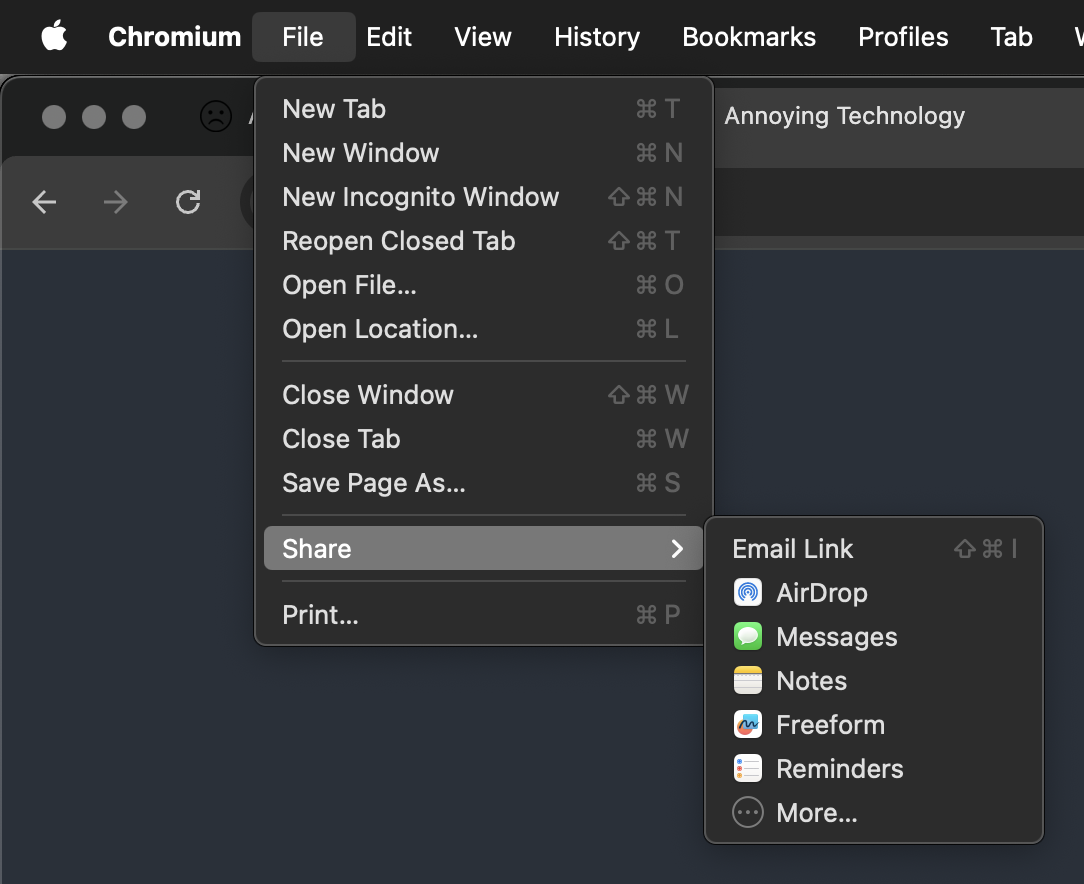
Task: Open the Tab menu
Action: [1011, 37]
